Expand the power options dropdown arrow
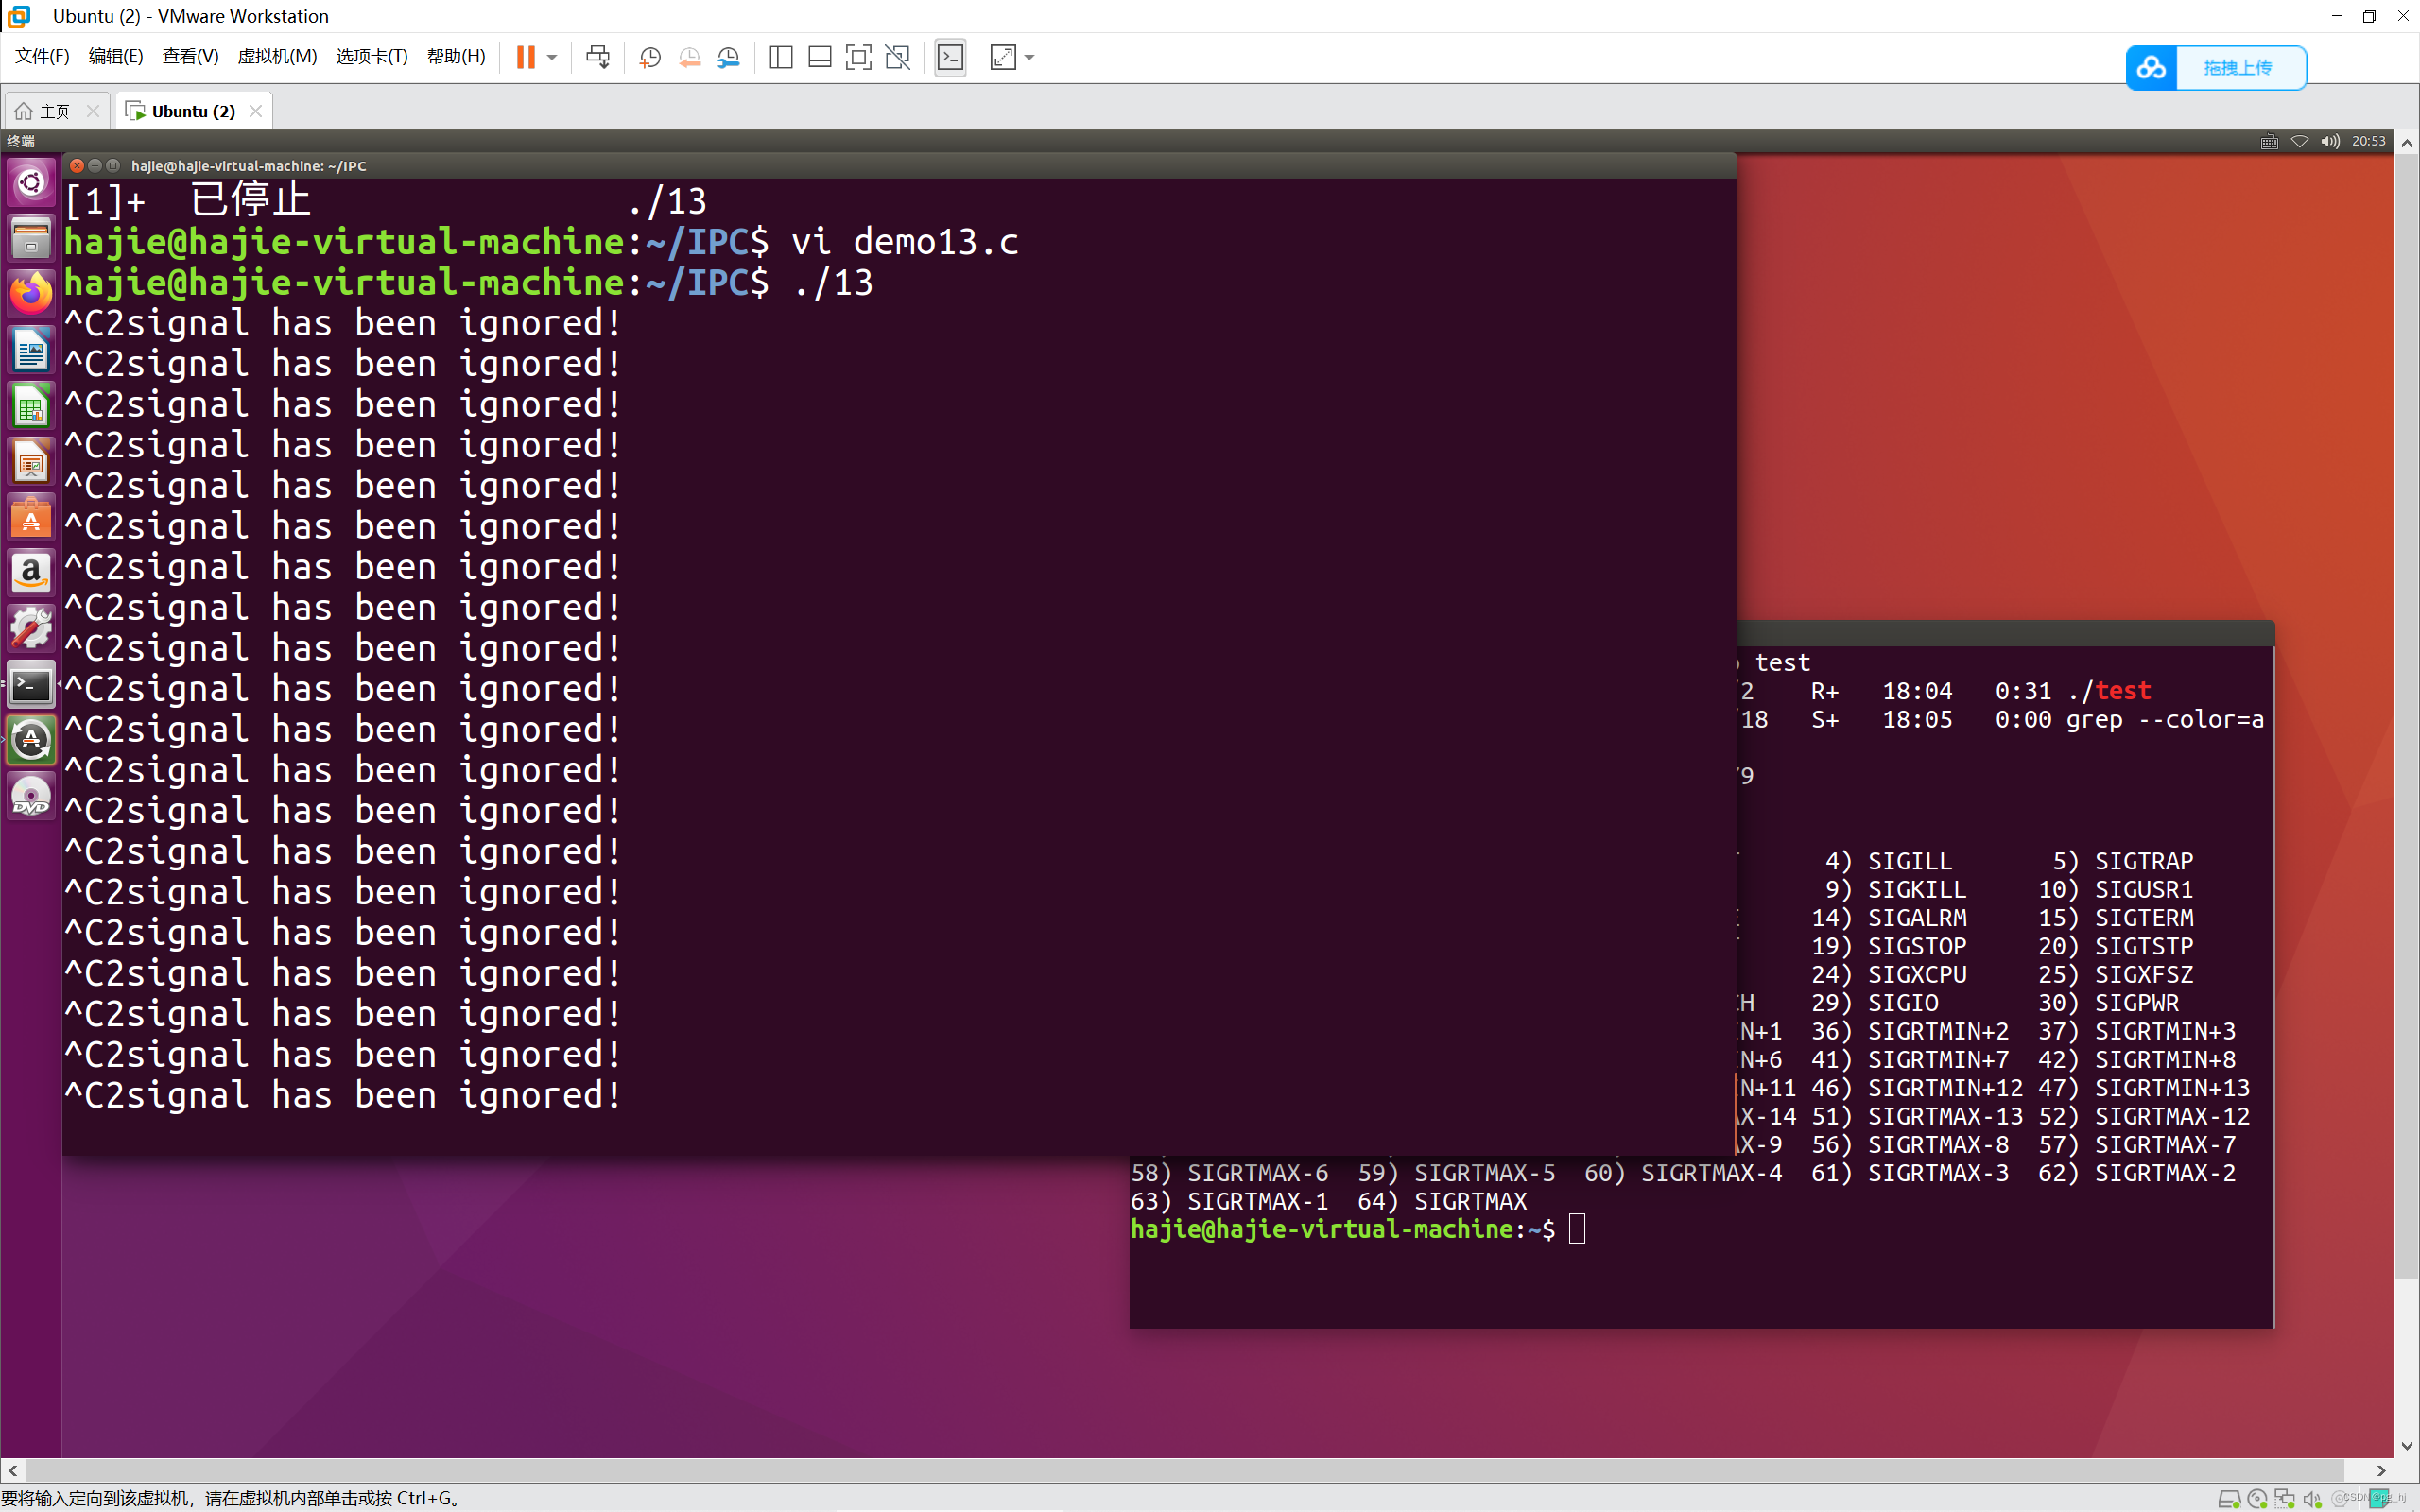The image size is (2420, 1512). [x=552, y=58]
